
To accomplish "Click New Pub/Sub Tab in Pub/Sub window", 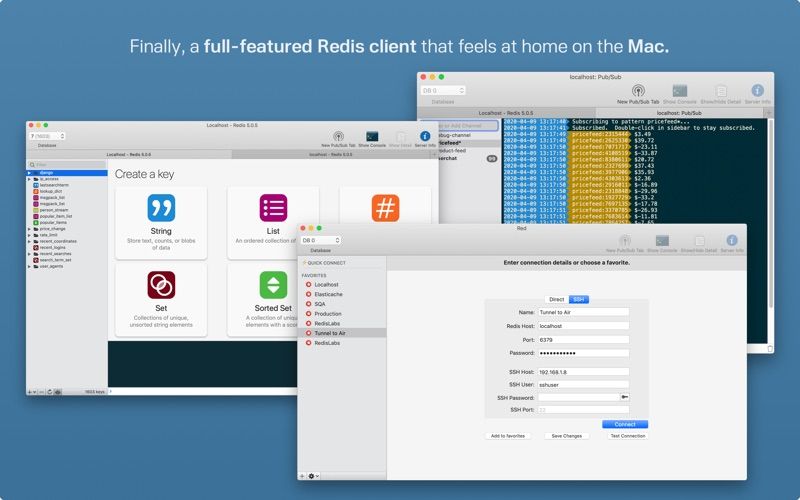I will (638, 94).
